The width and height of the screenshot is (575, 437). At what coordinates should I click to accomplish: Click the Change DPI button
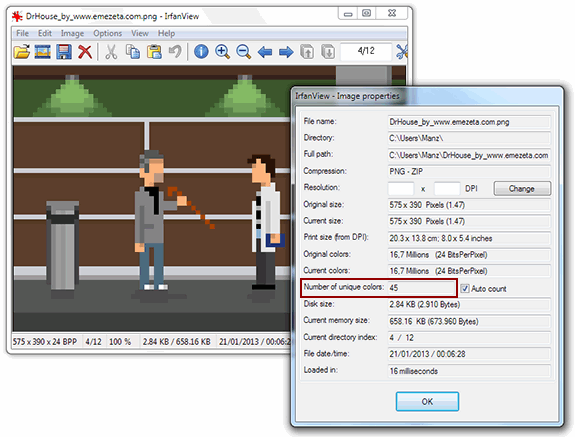522,188
